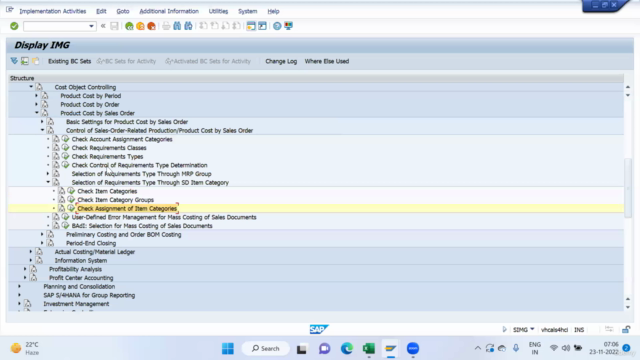Click the Save icon in toolbar

(x=114, y=26)
